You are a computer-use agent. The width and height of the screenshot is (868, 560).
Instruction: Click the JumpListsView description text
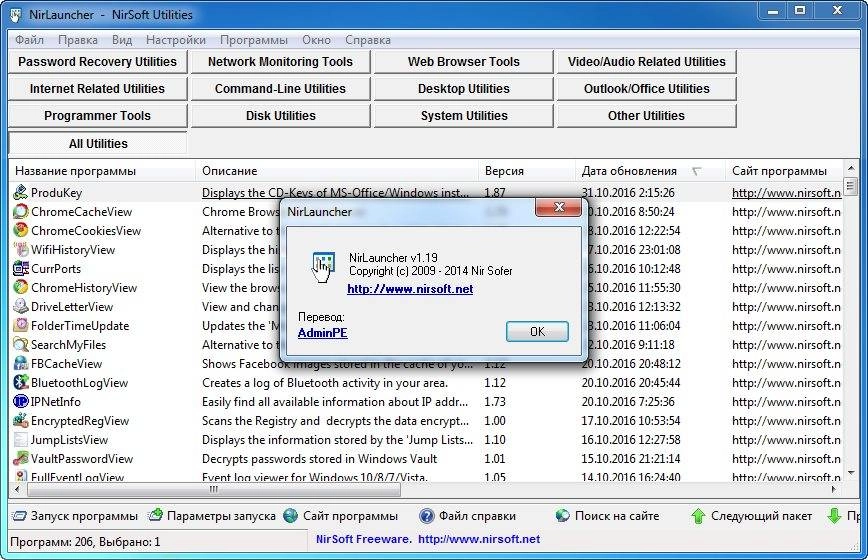coord(337,440)
